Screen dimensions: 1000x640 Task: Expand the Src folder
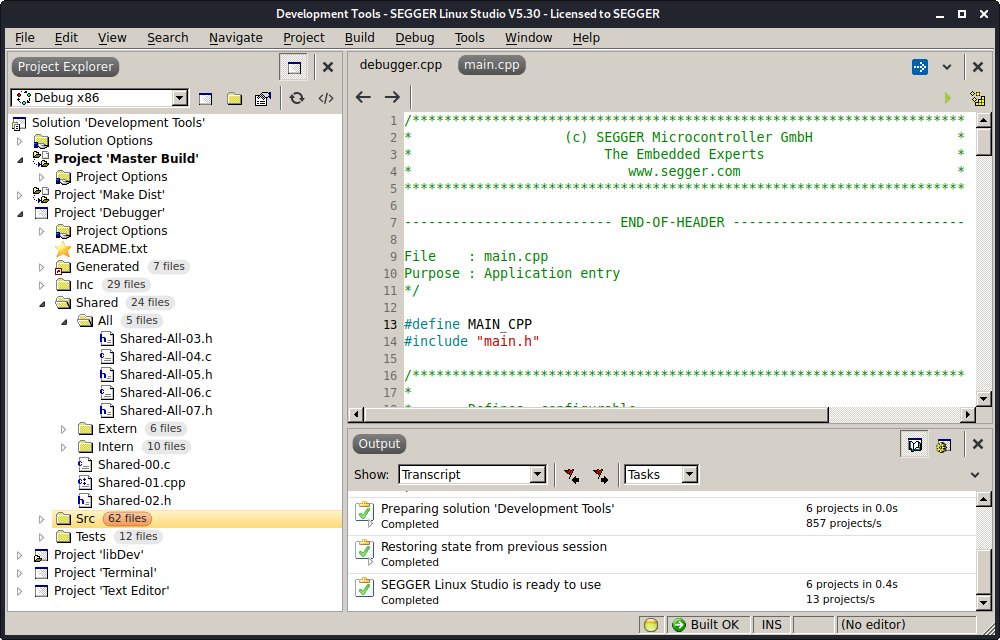pos(41,519)
